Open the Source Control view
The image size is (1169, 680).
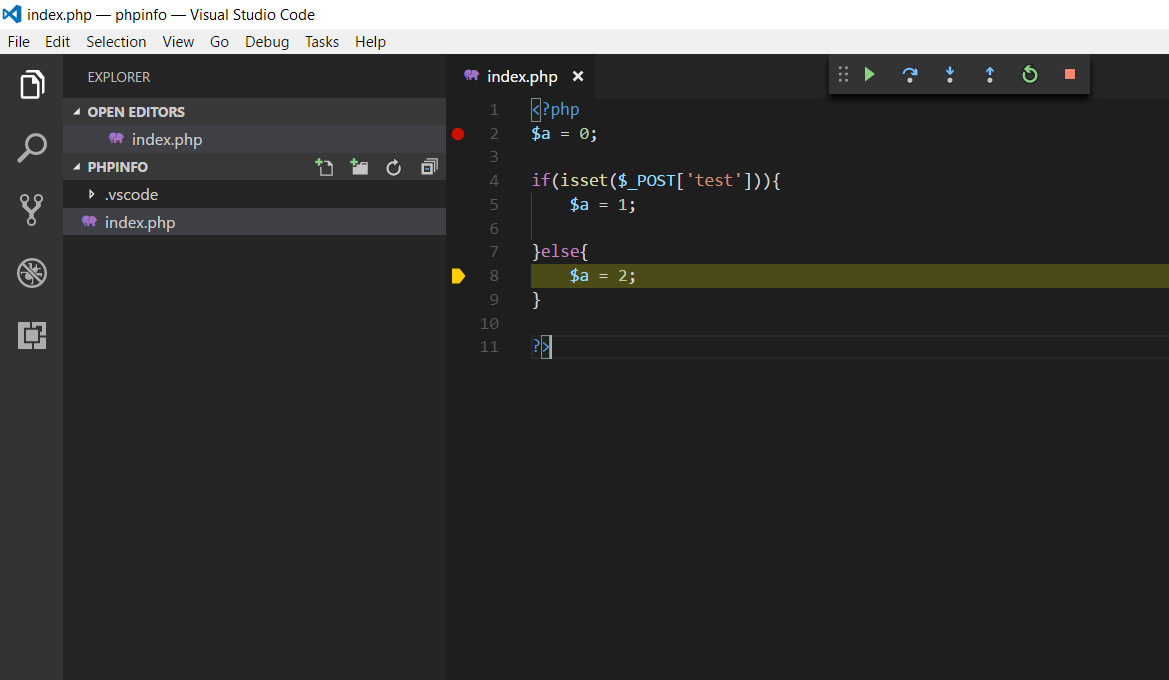[31, 210]
